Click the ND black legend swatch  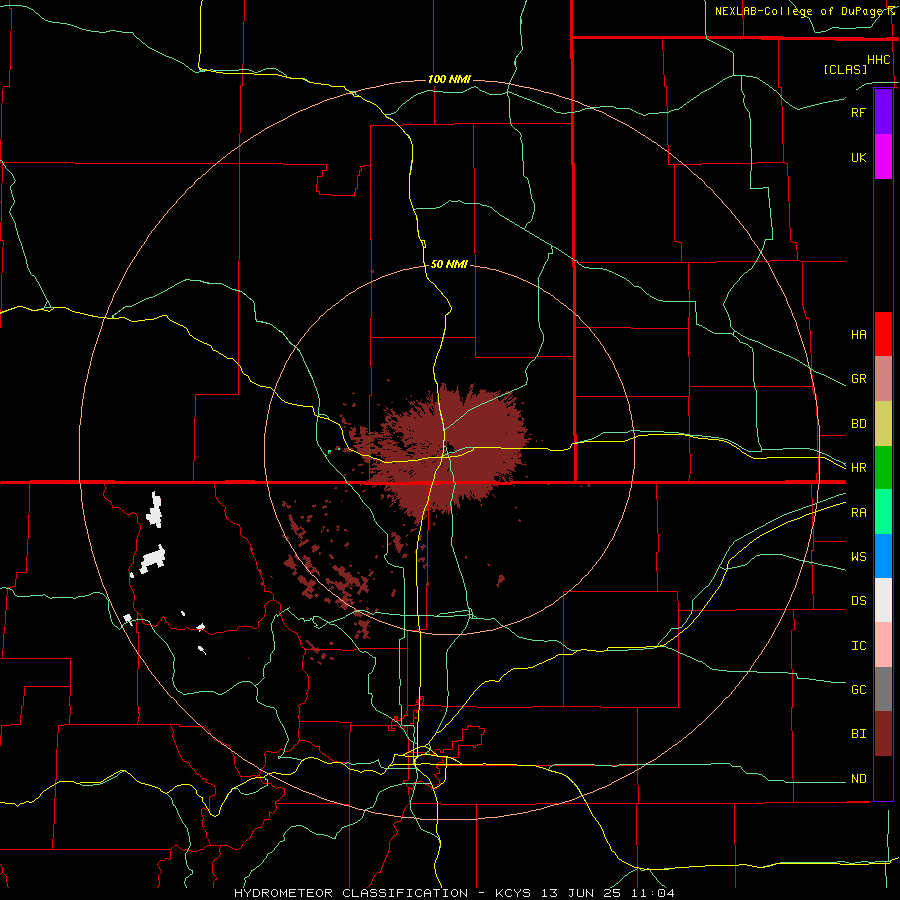pyautogui.click(x=883, y=778)
